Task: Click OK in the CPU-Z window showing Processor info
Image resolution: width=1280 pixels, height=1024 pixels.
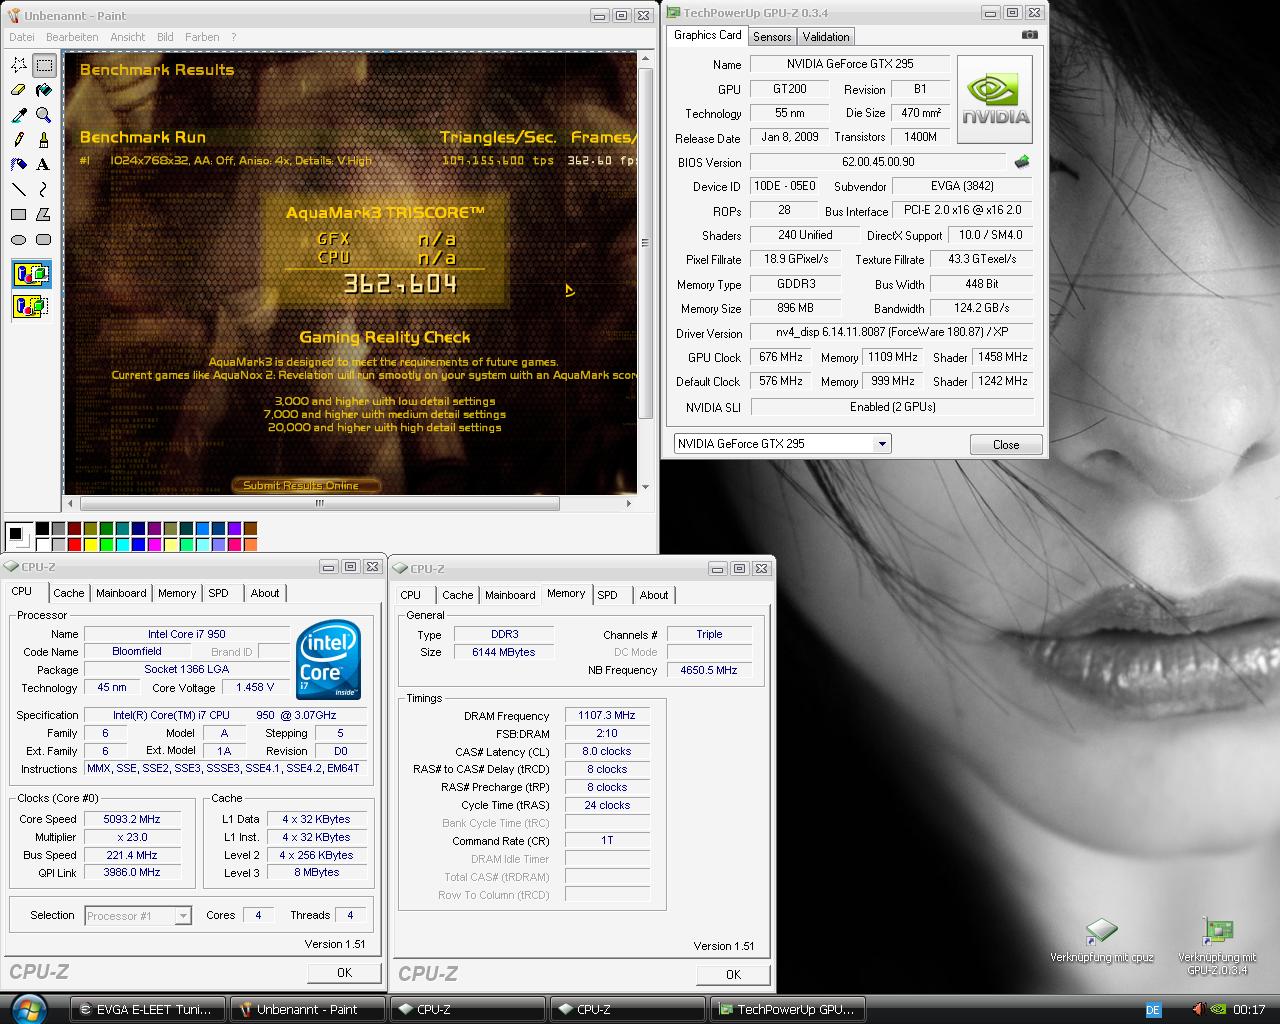Action: click(x=344, y=972)
